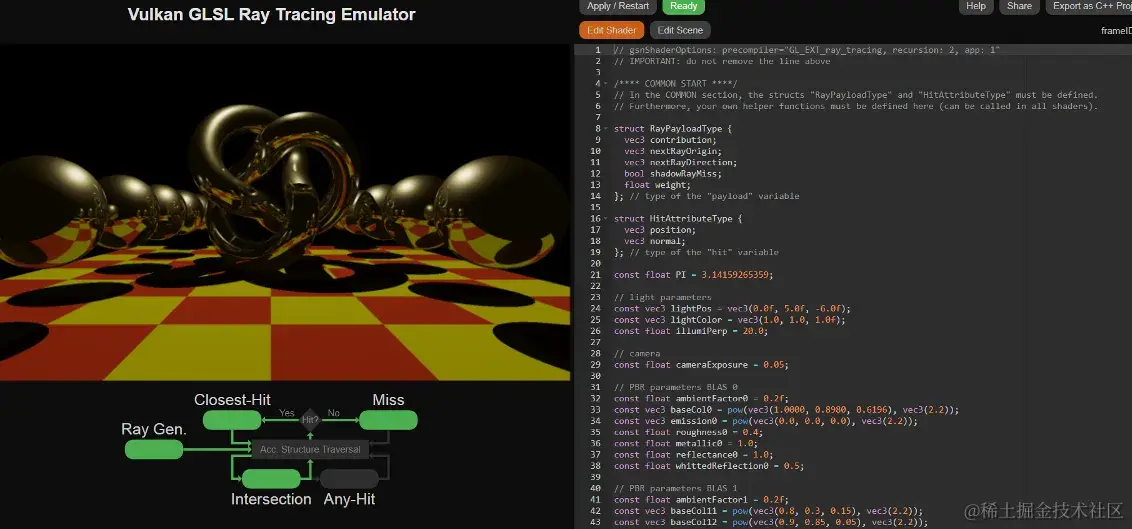
Task: Collapse the RayPayloadType struct fold arrow
Action: [606, 128]
